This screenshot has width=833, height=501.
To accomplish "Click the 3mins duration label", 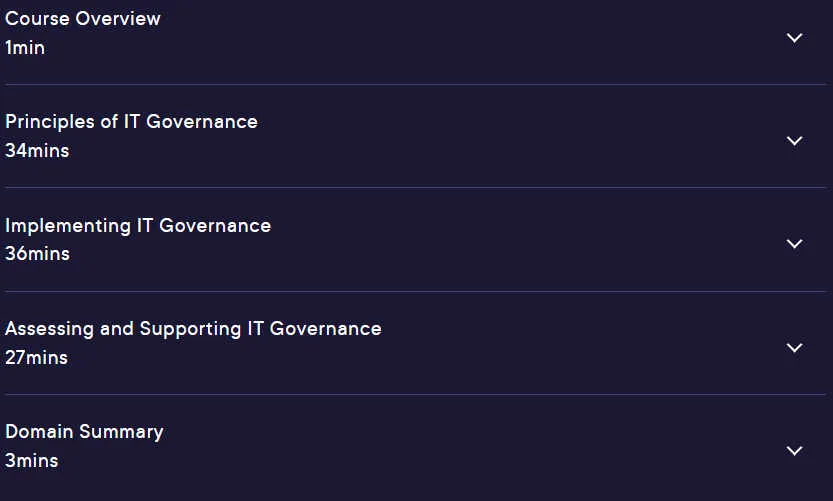I will click(x=32, y=461).
